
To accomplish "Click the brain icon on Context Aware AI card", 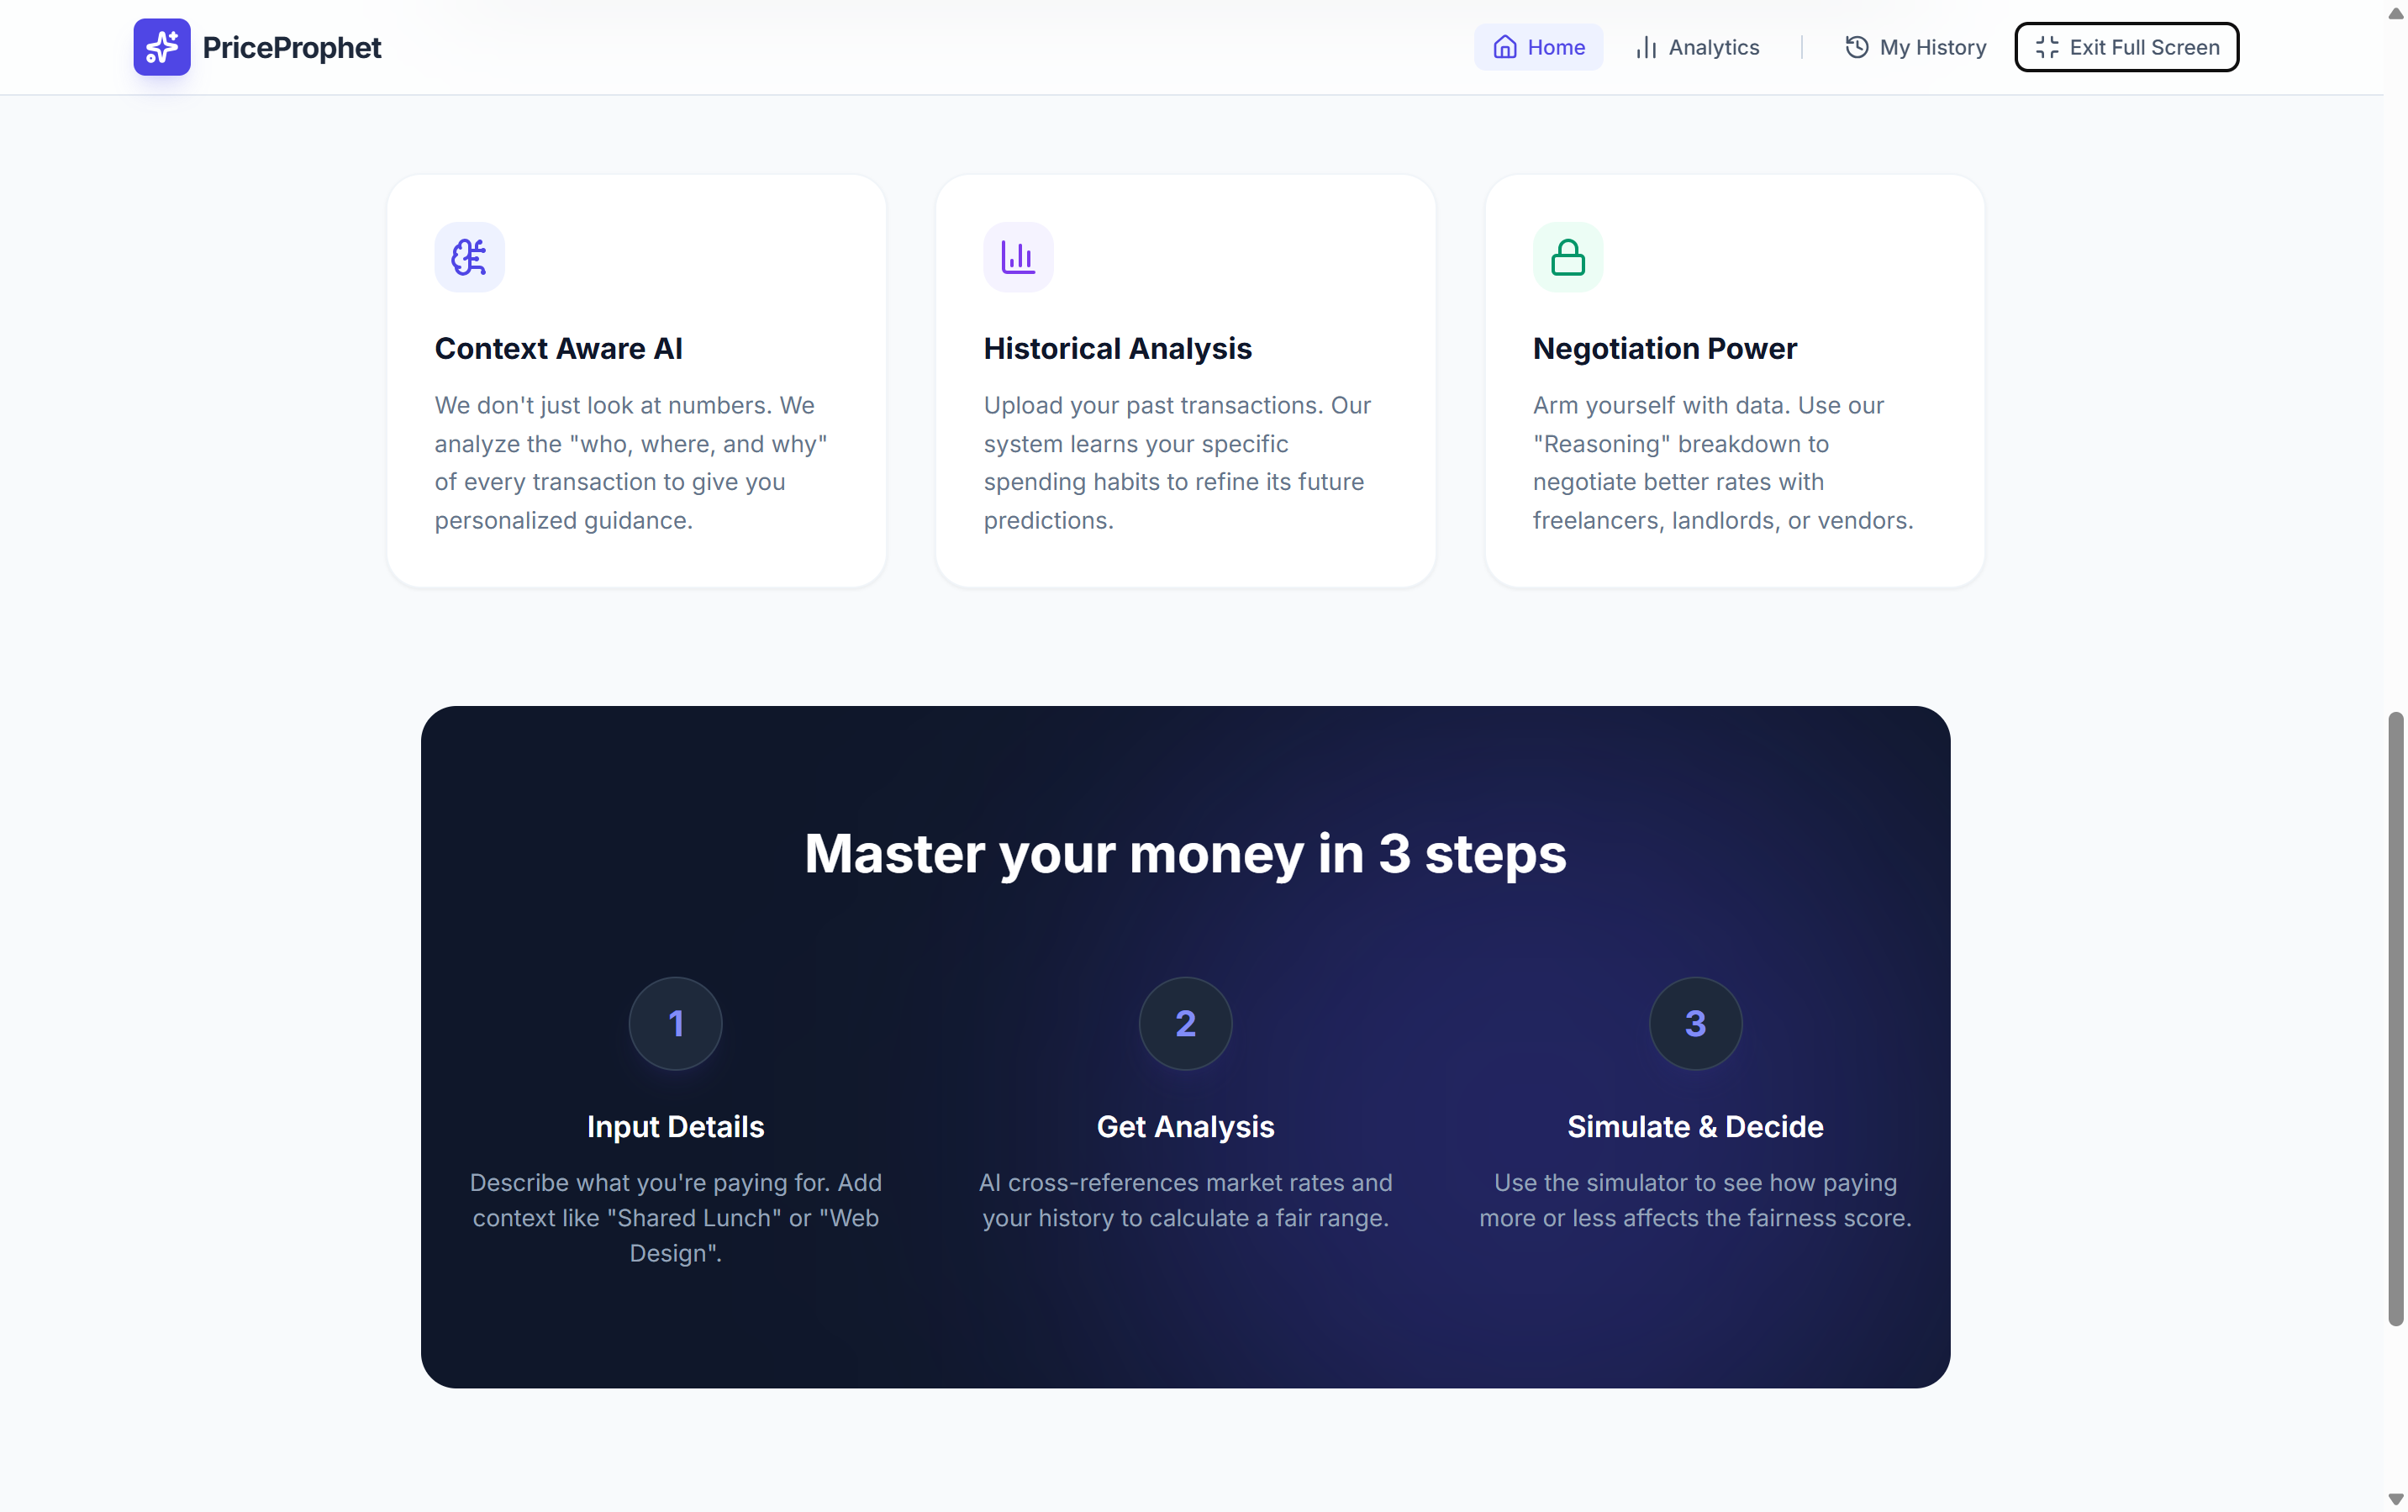I will 469,257.
